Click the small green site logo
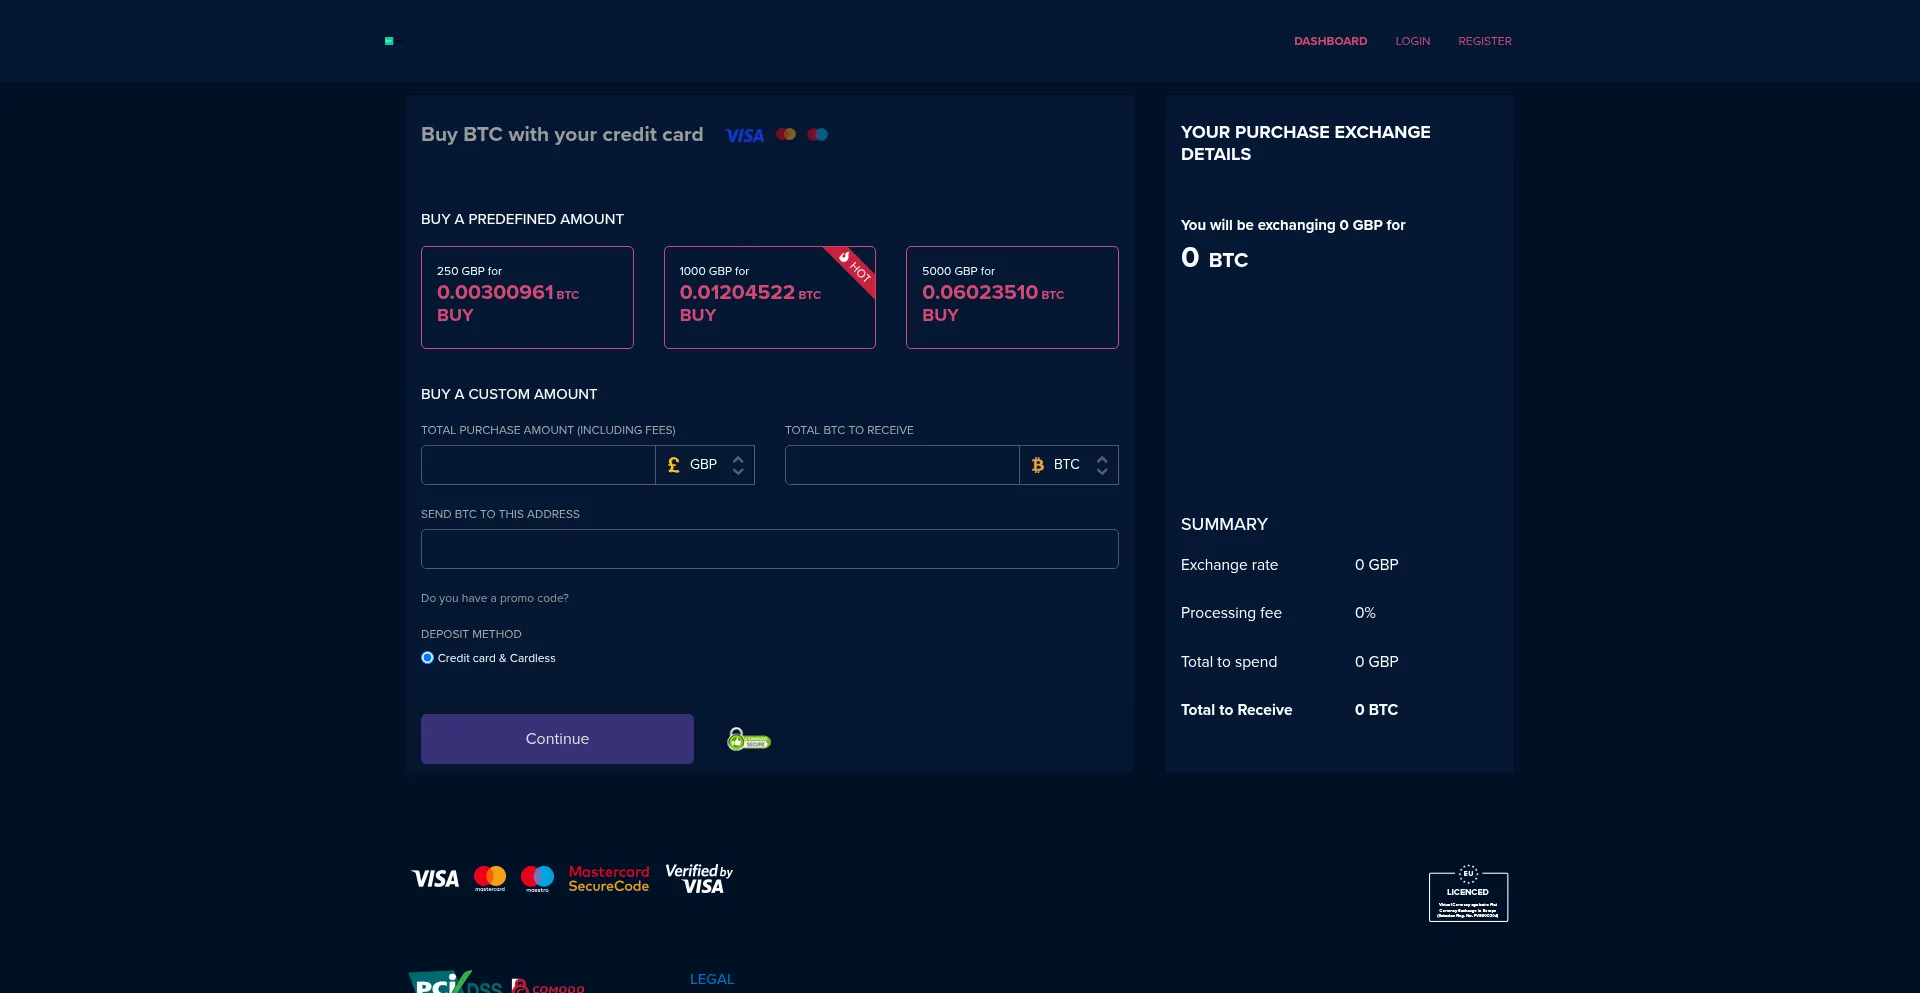This screenshot has width=1920, height=993. 389,41
